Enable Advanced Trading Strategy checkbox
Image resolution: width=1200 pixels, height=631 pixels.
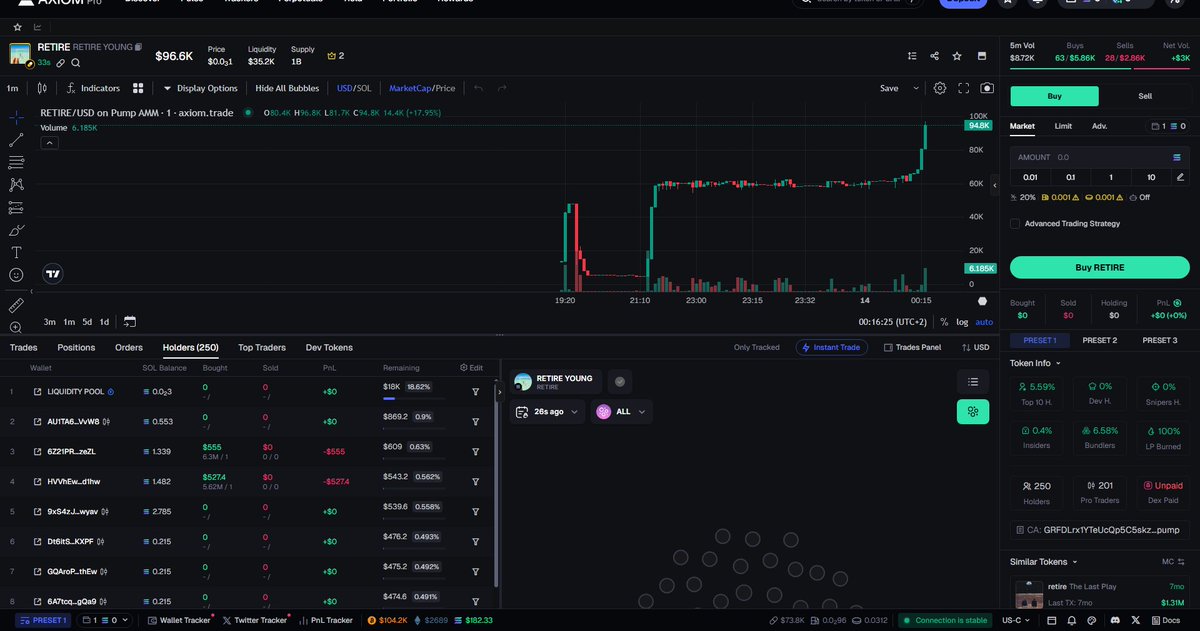click(1016, 224)
